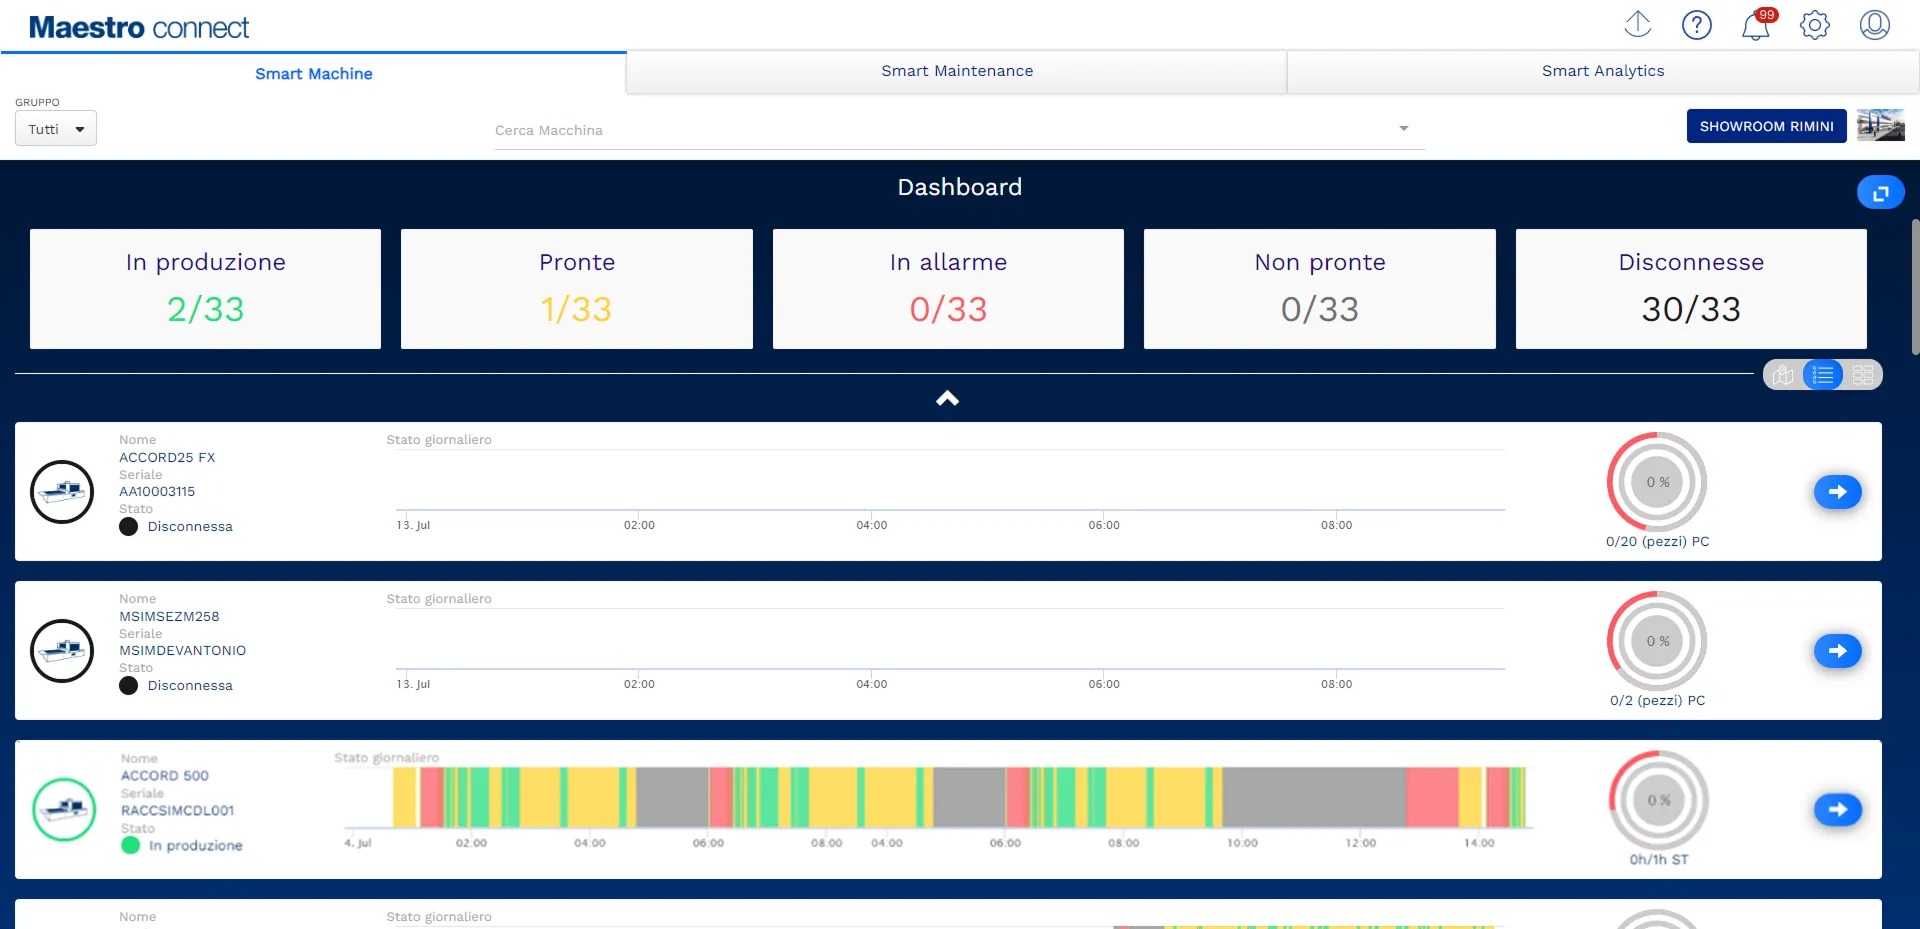Click the machine name ACCORD25 FX

167,458
